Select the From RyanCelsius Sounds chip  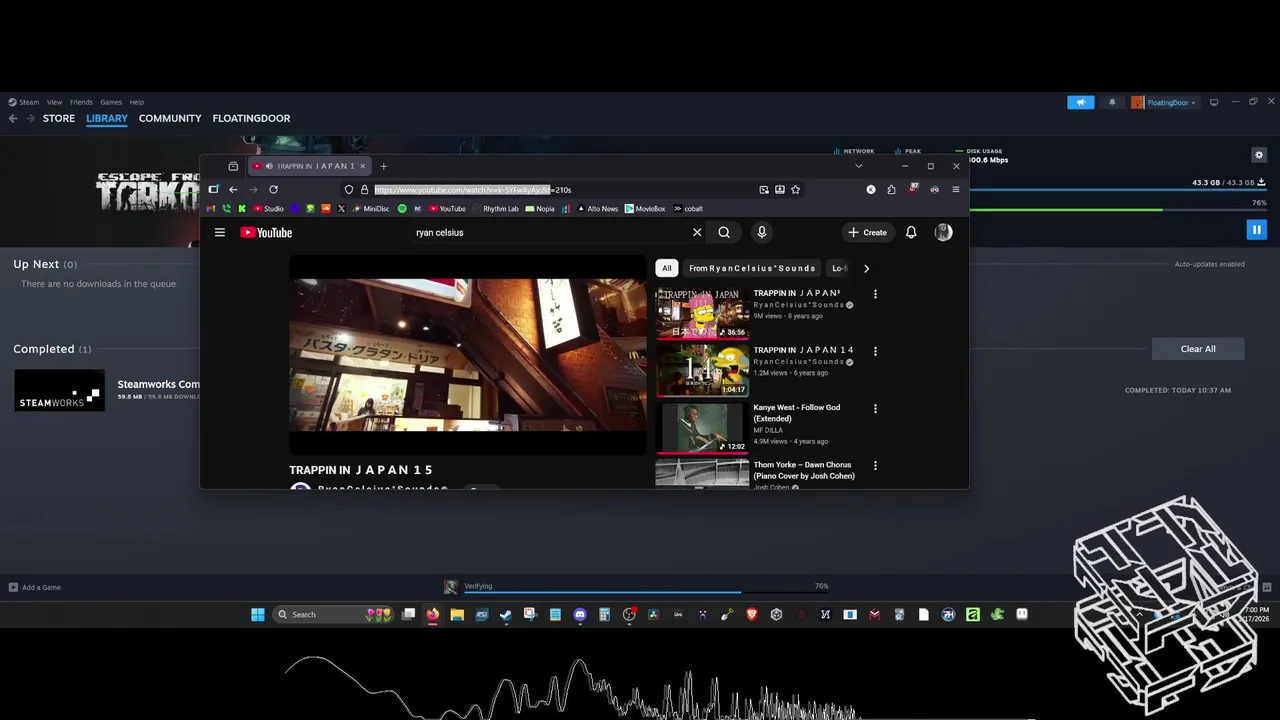pos(752,268)
